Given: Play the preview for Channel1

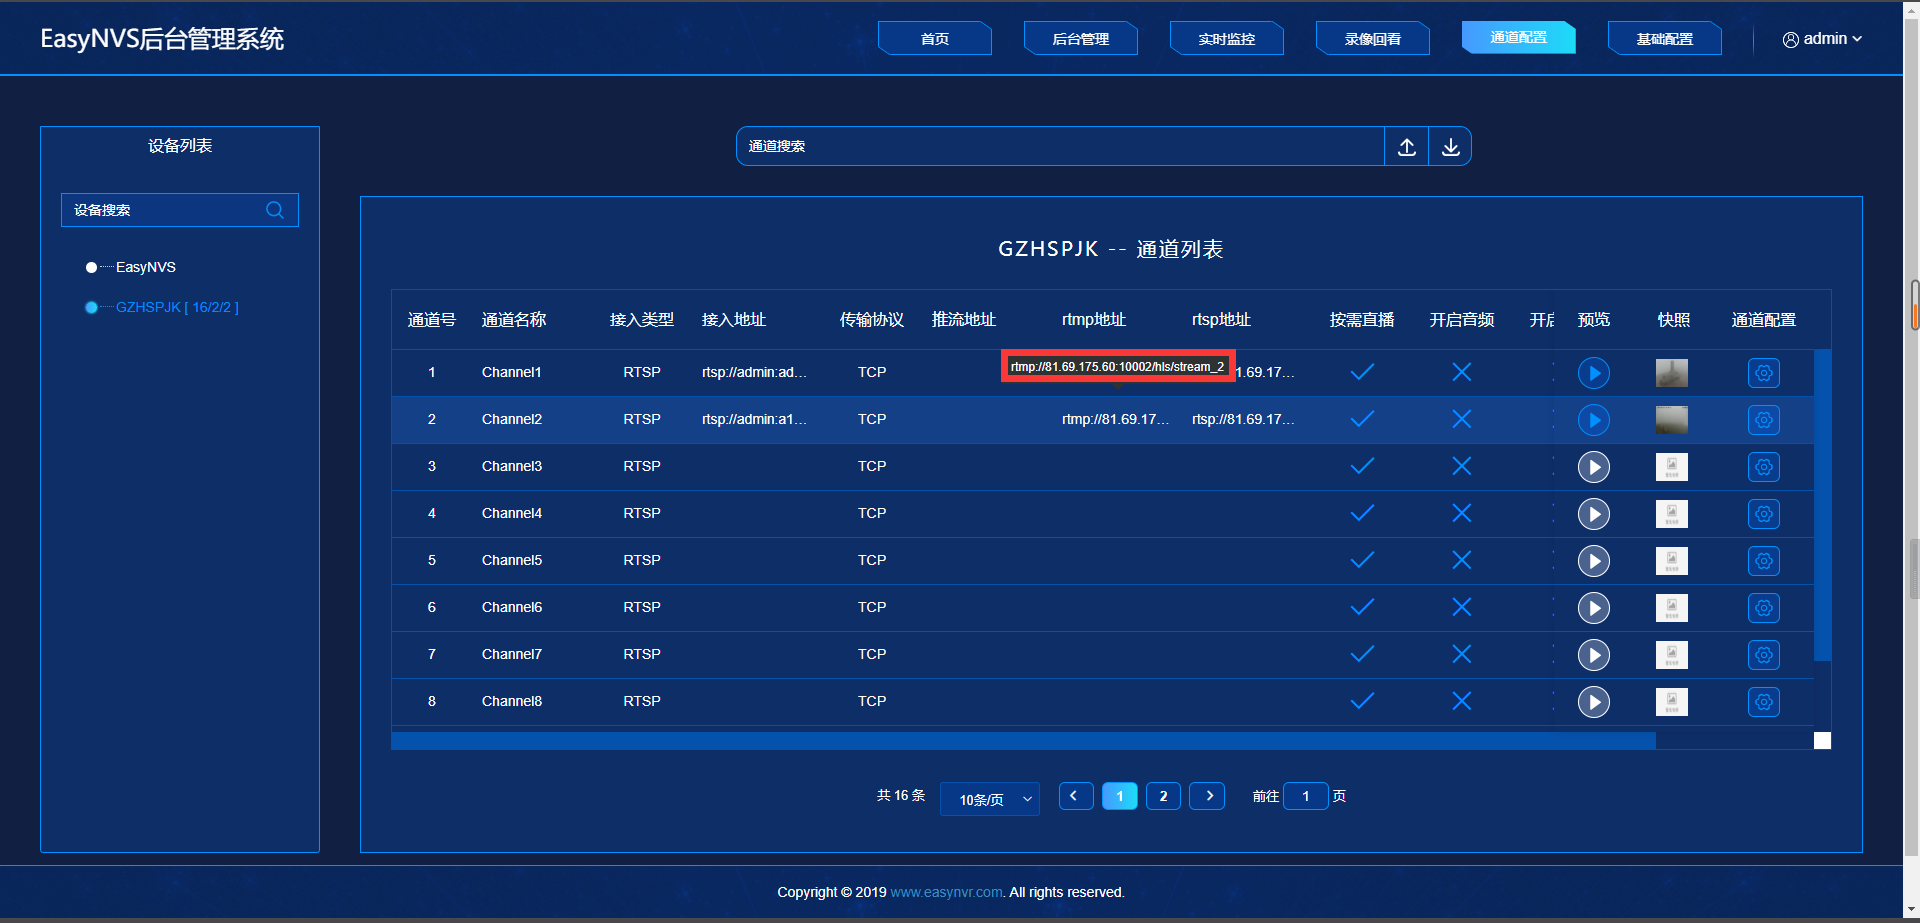Looking at the screenshot, I should [1594, 372].
